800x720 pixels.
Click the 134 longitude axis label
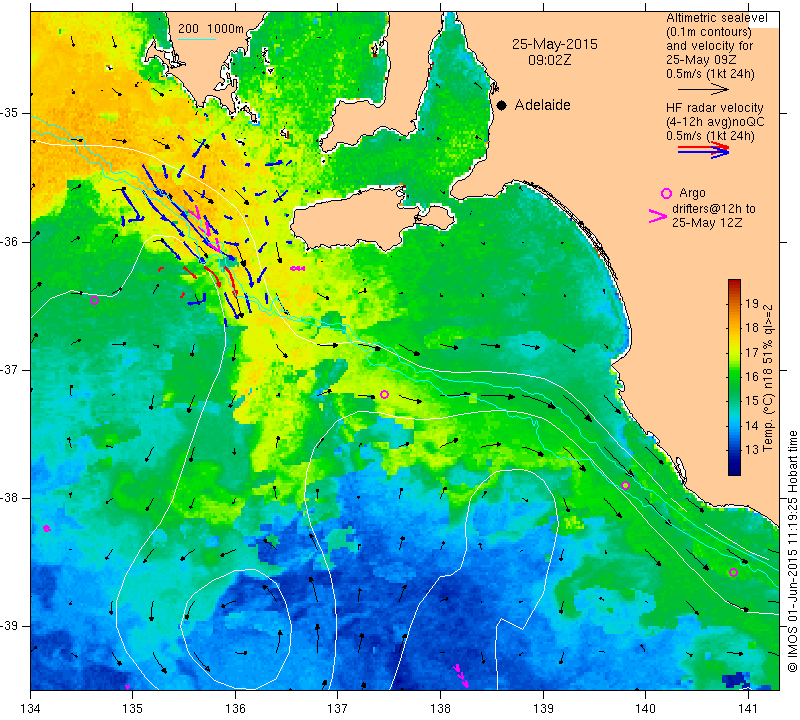(x=31, y=709)
